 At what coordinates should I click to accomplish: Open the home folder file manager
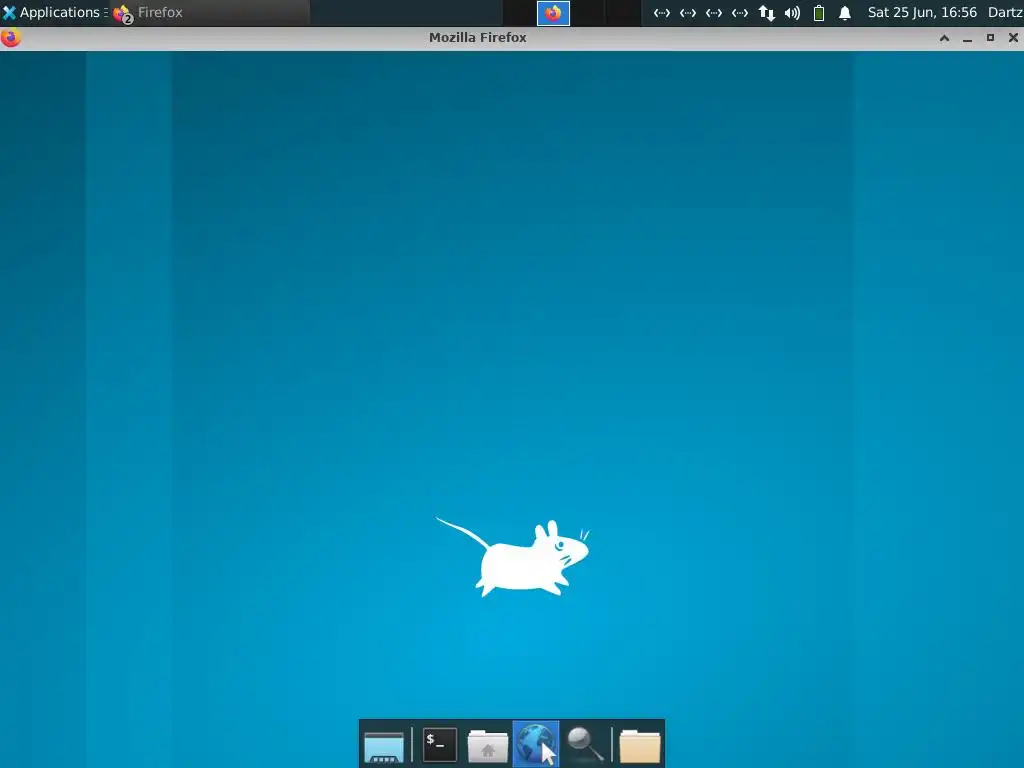click(488, 746)
